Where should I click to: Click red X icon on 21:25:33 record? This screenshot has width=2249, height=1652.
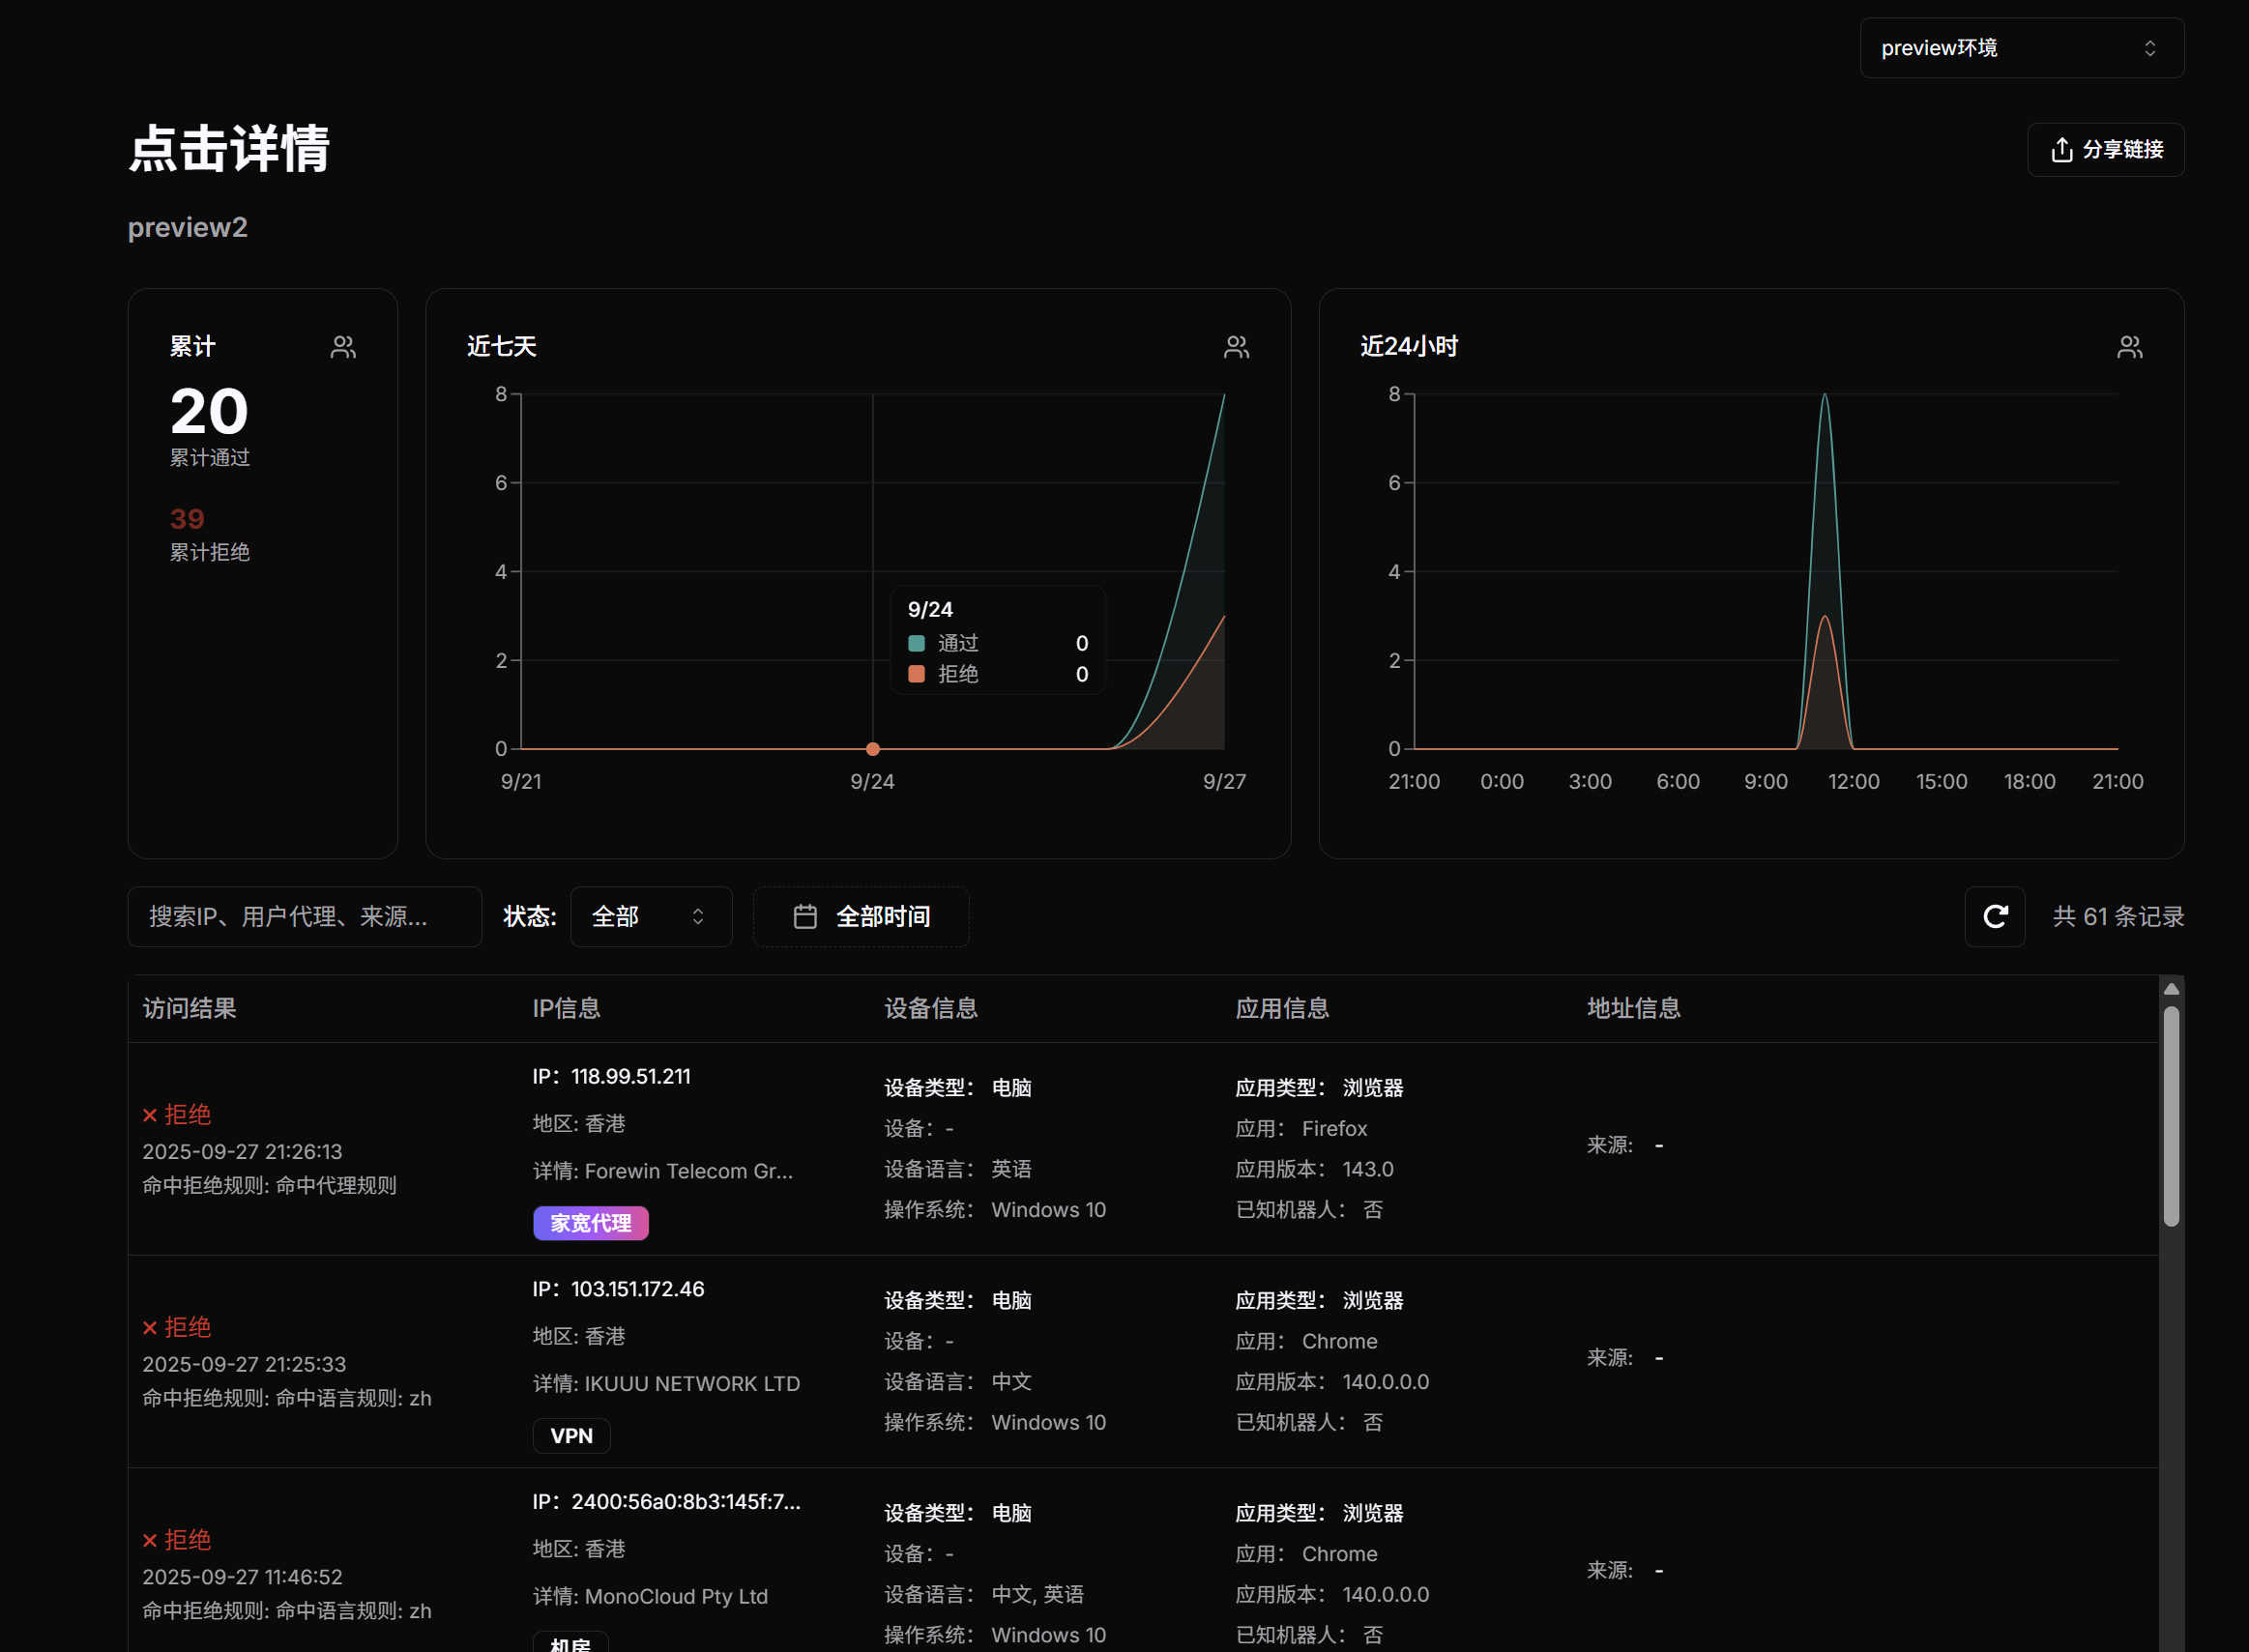[150, 1328]
